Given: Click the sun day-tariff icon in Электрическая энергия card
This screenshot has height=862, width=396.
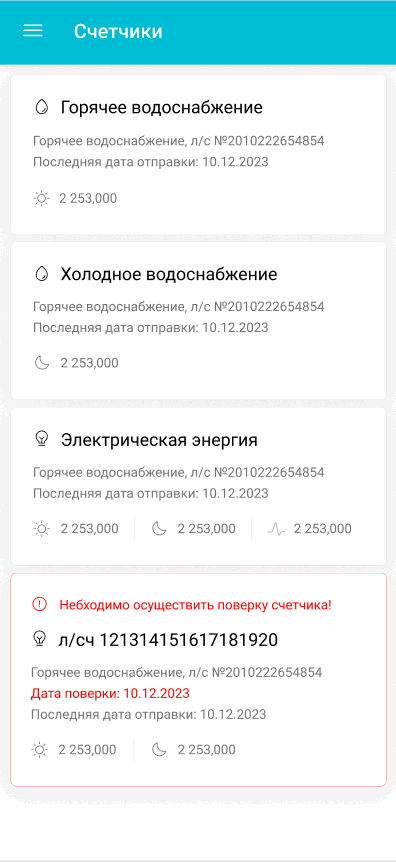Looking at the screenshot, I should (x=41, y=529).
